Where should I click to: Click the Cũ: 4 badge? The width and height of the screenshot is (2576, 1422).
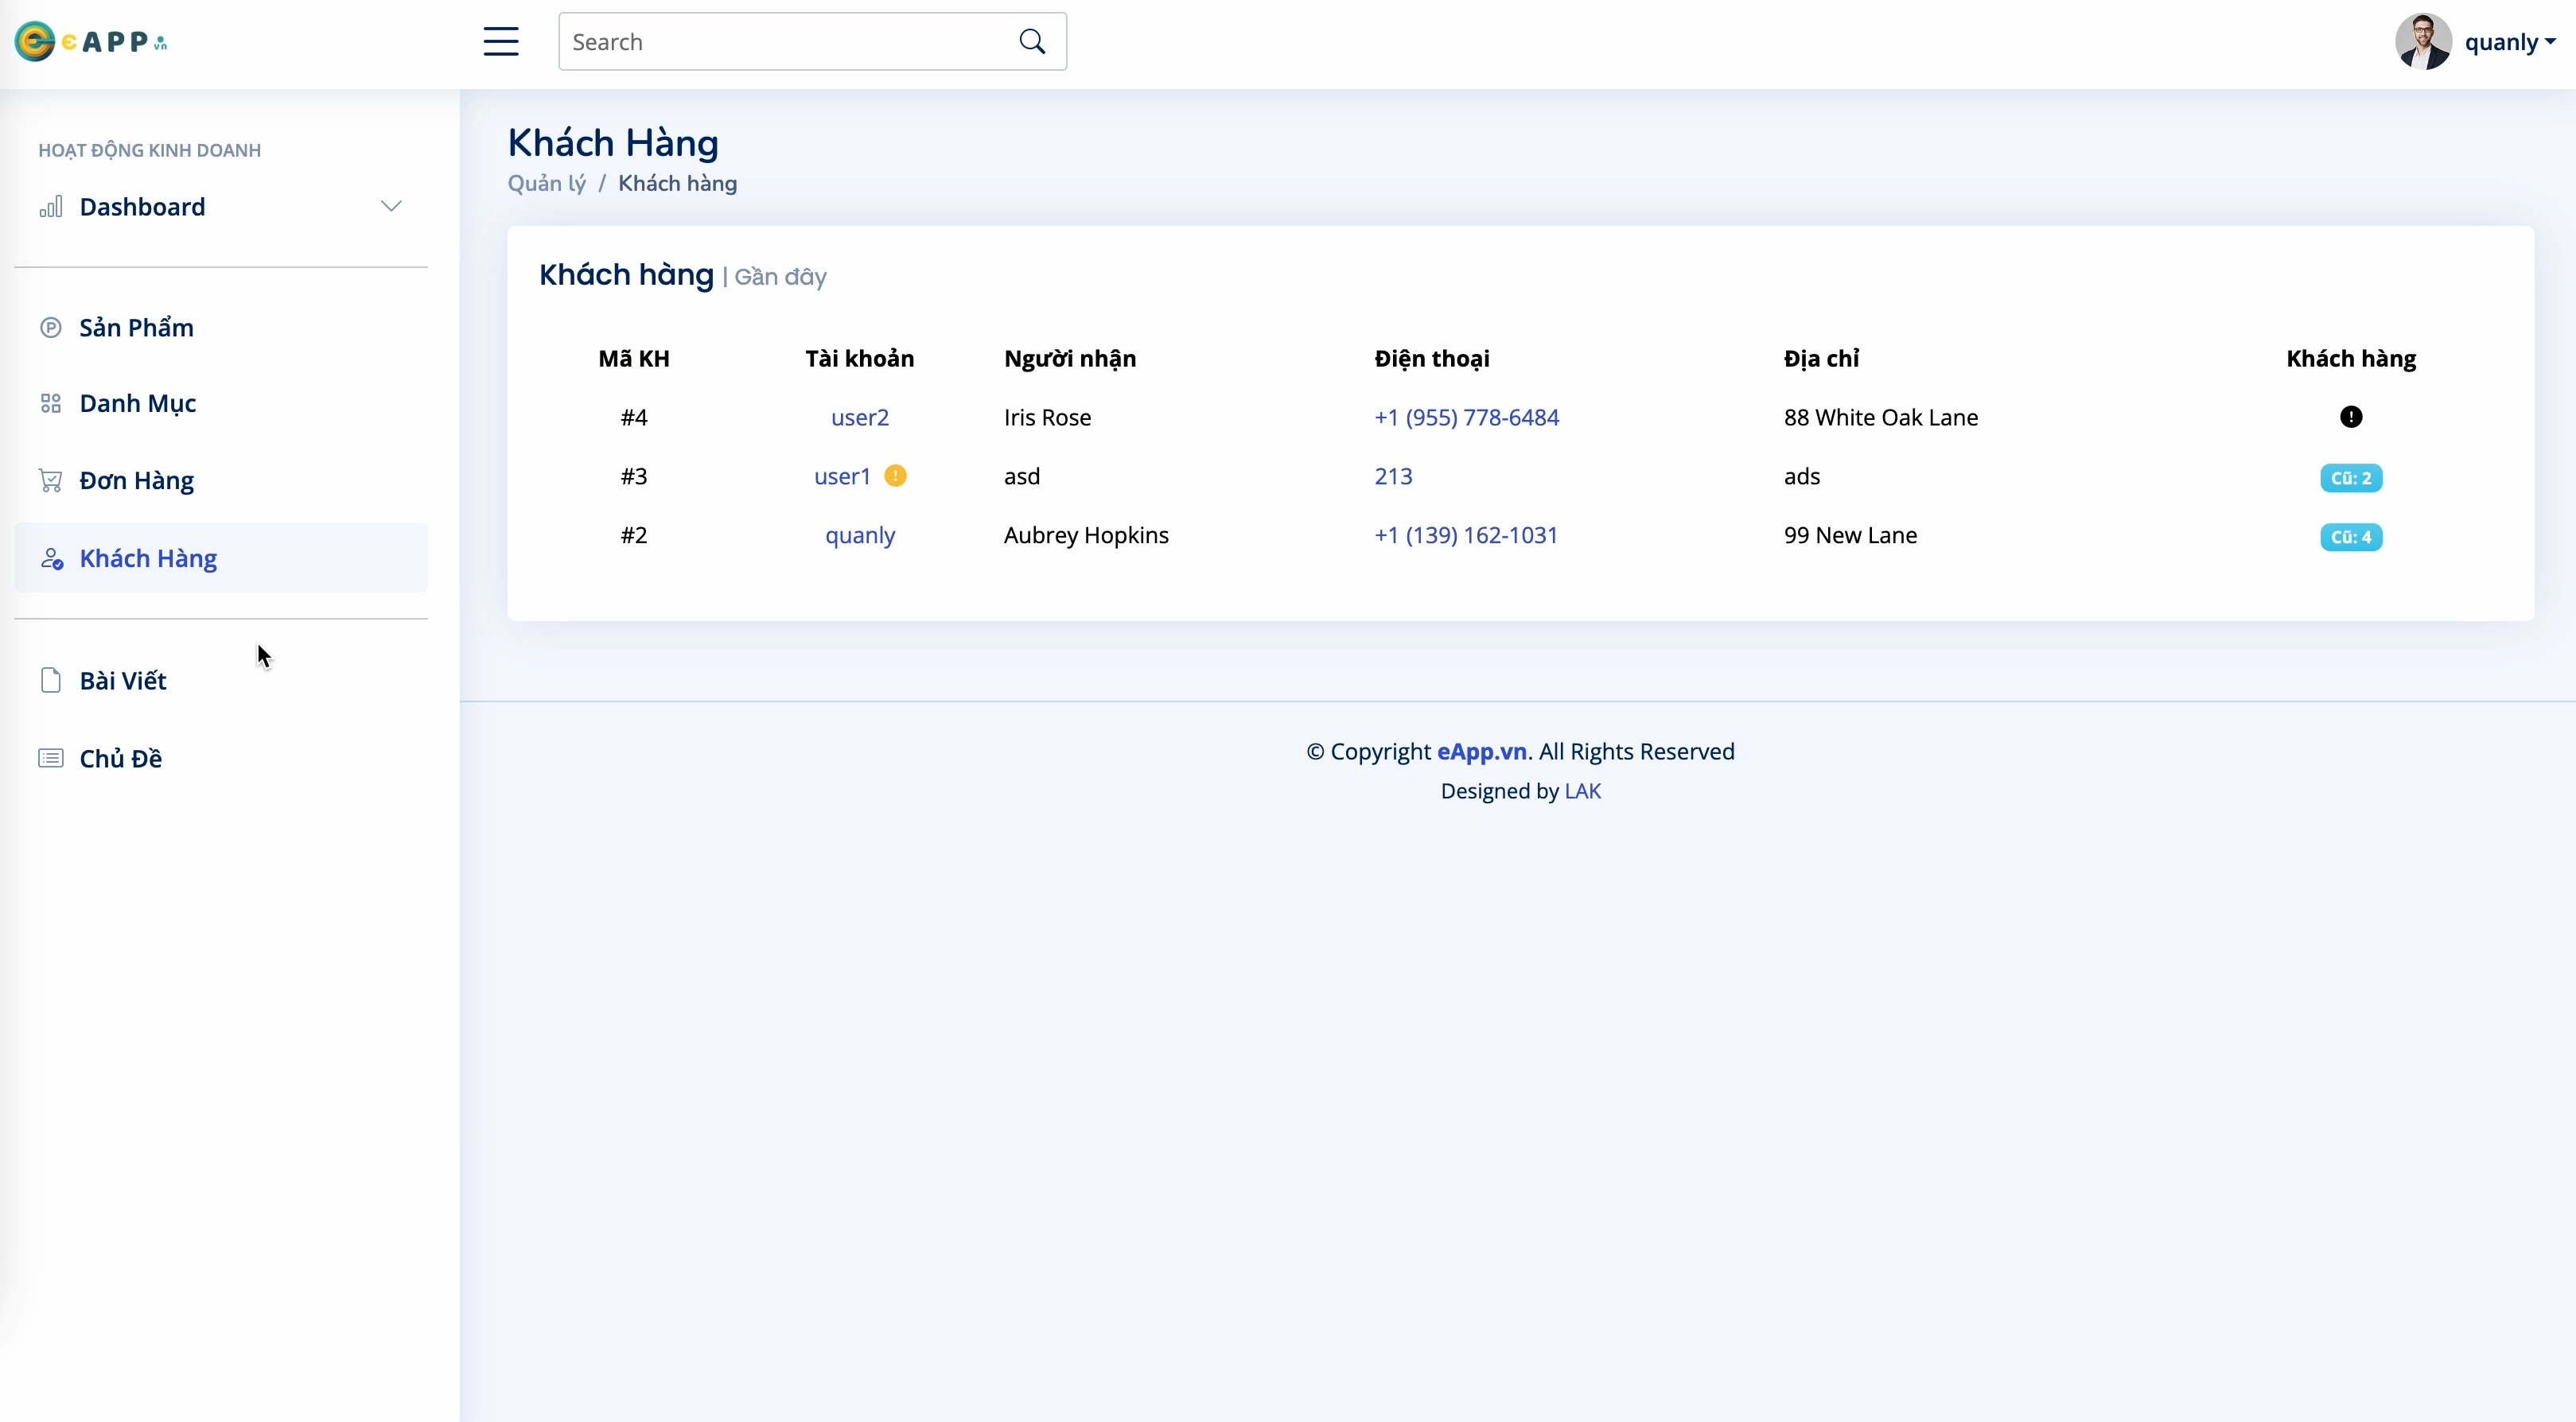(2351, 537)
